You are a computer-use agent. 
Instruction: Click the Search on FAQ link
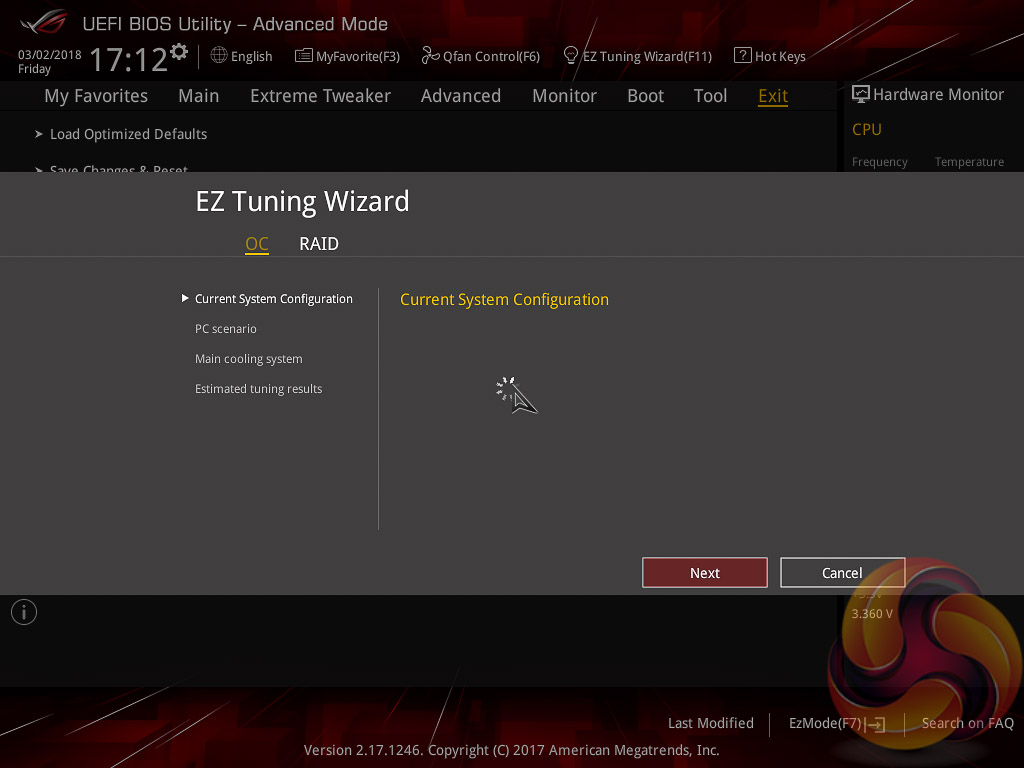pyautogui.click(x=967, y=723)
